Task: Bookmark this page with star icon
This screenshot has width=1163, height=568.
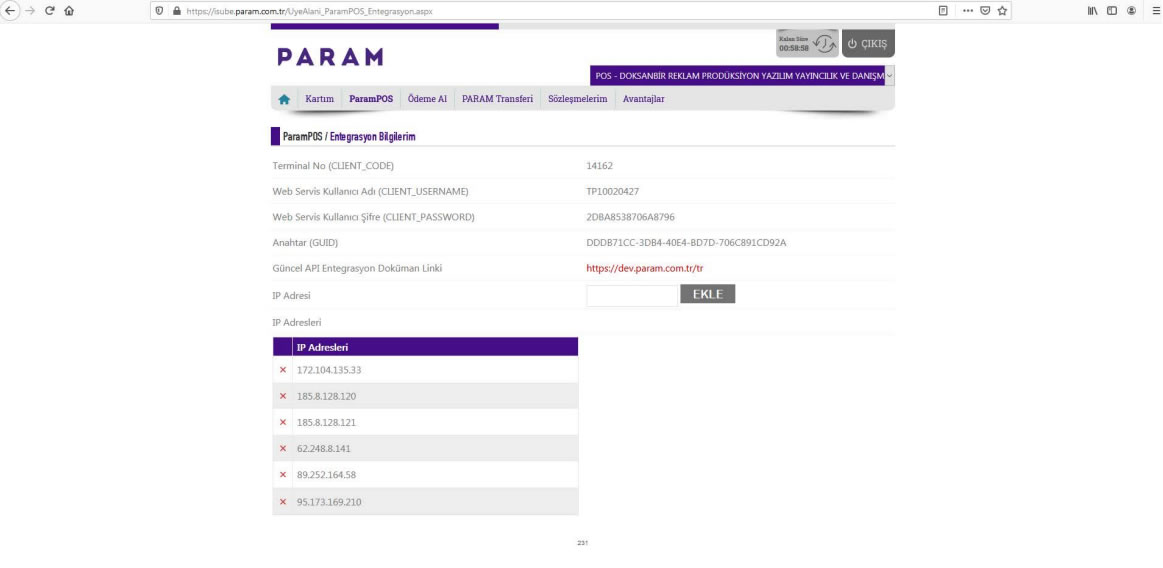Action: (x=1002, y=11)
